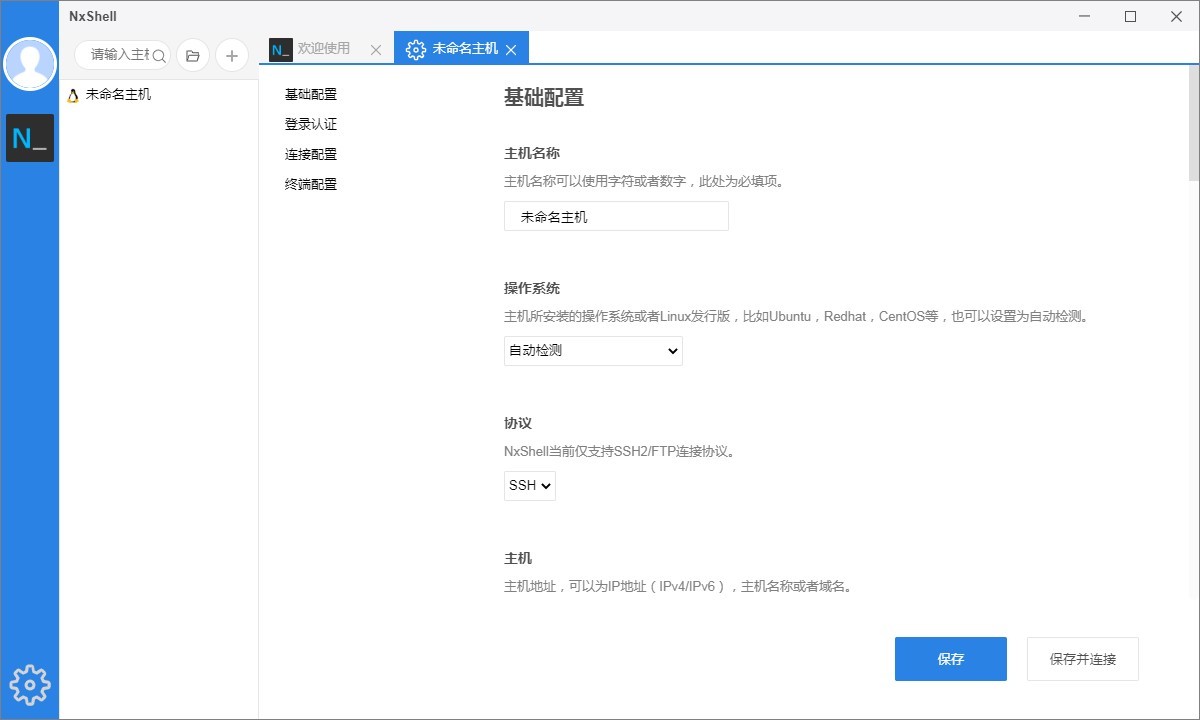Click the 主机名称 text input field

point(615,216)
